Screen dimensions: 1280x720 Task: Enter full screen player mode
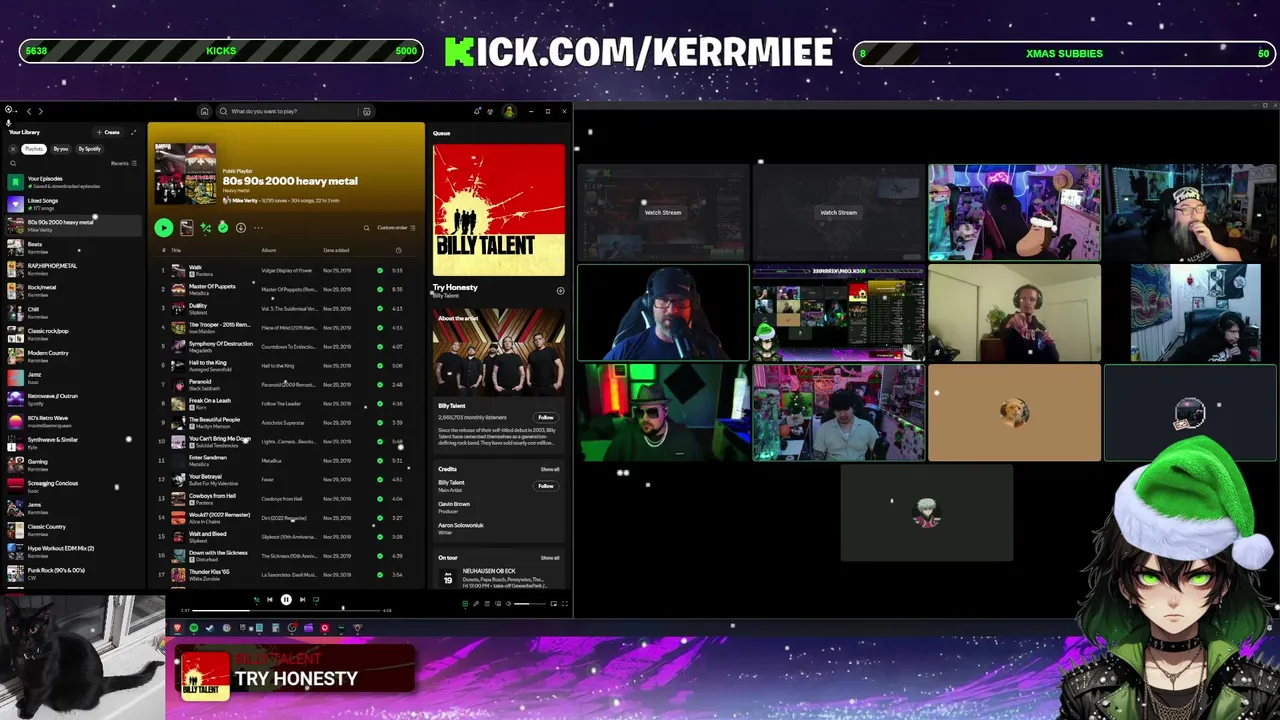point(565,604)
